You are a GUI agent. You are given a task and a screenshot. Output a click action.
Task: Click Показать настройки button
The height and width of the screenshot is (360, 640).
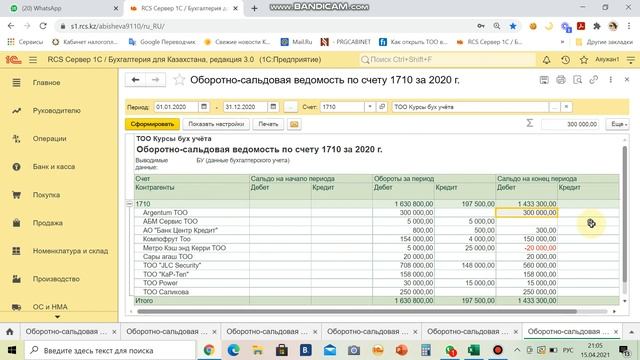click(x=216, y=124)
